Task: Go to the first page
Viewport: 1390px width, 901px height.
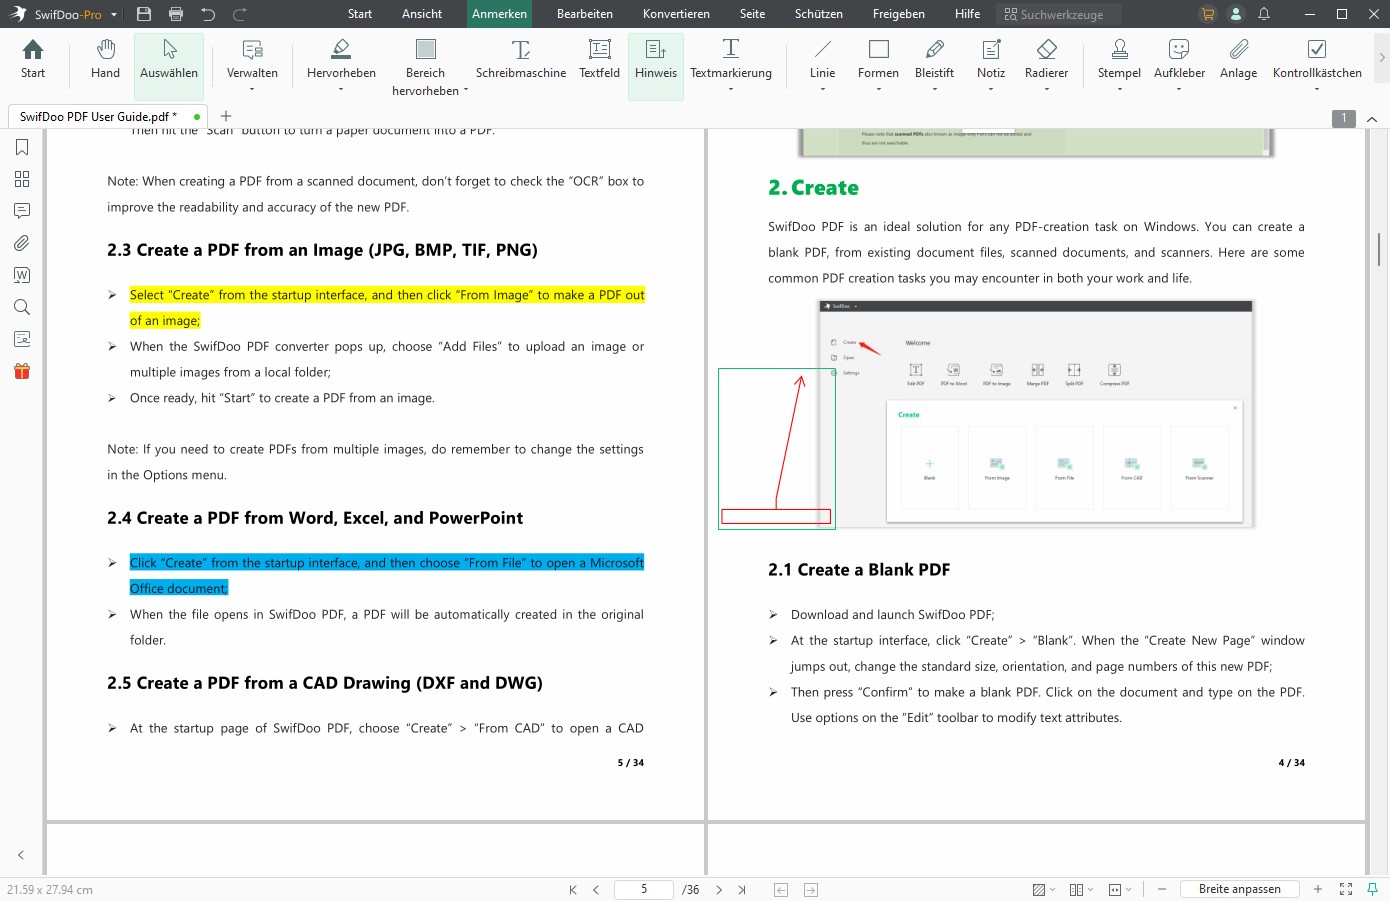Action: 573,889
